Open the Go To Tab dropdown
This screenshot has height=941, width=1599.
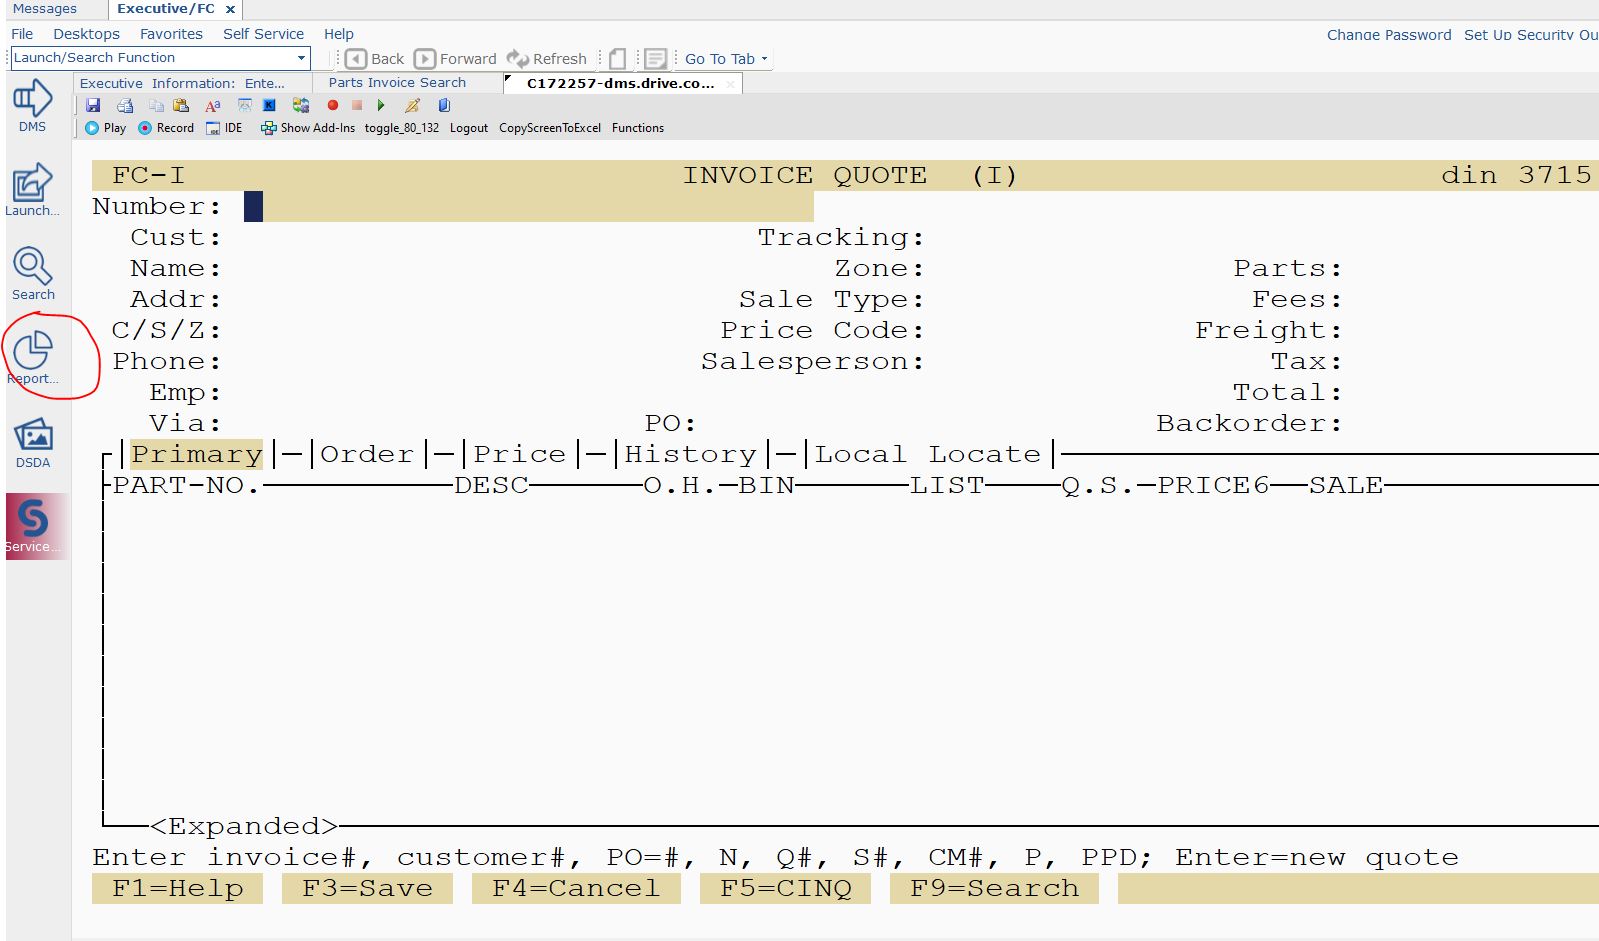tap(726, 59)
